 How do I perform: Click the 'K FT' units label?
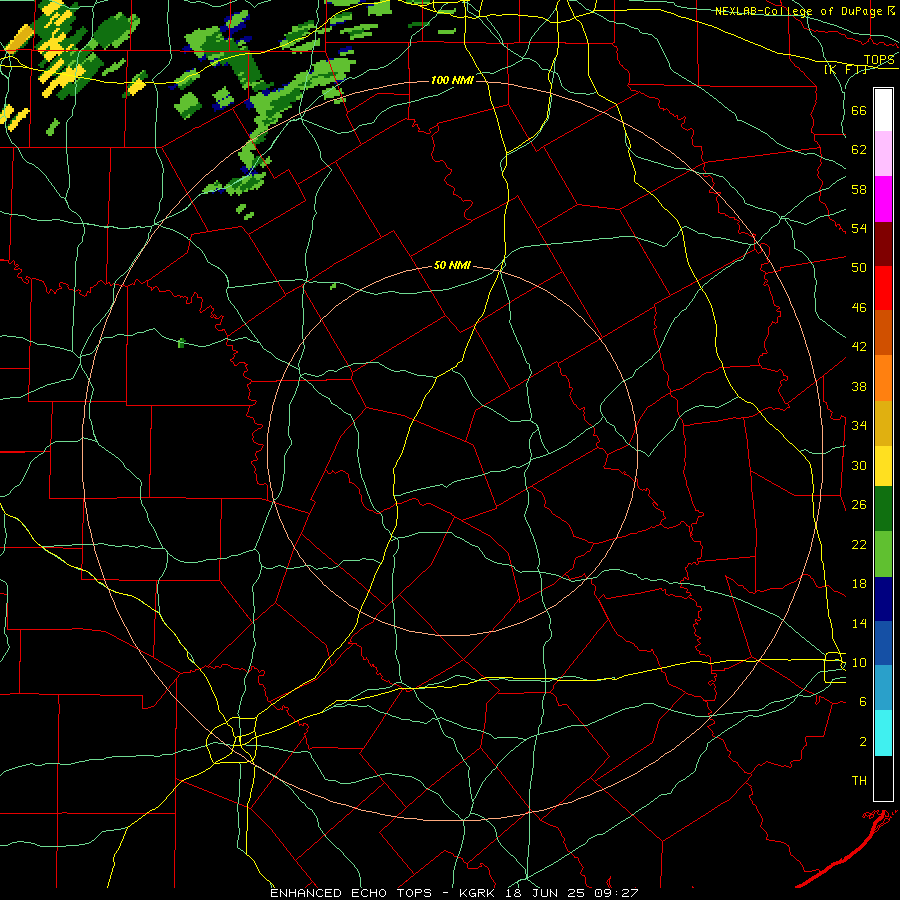(x=845, y=70)
